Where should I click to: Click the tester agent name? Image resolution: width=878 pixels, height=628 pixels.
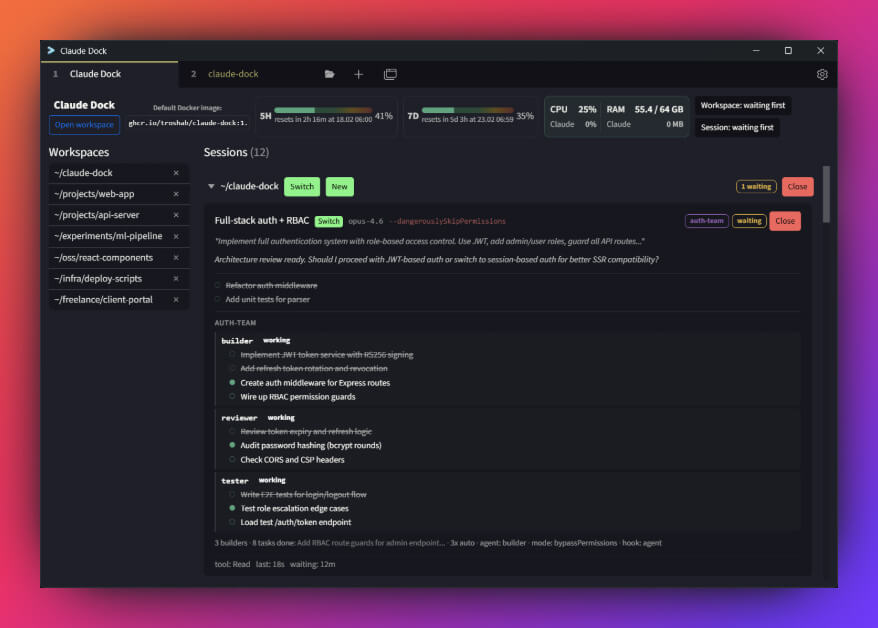[235, 481]
